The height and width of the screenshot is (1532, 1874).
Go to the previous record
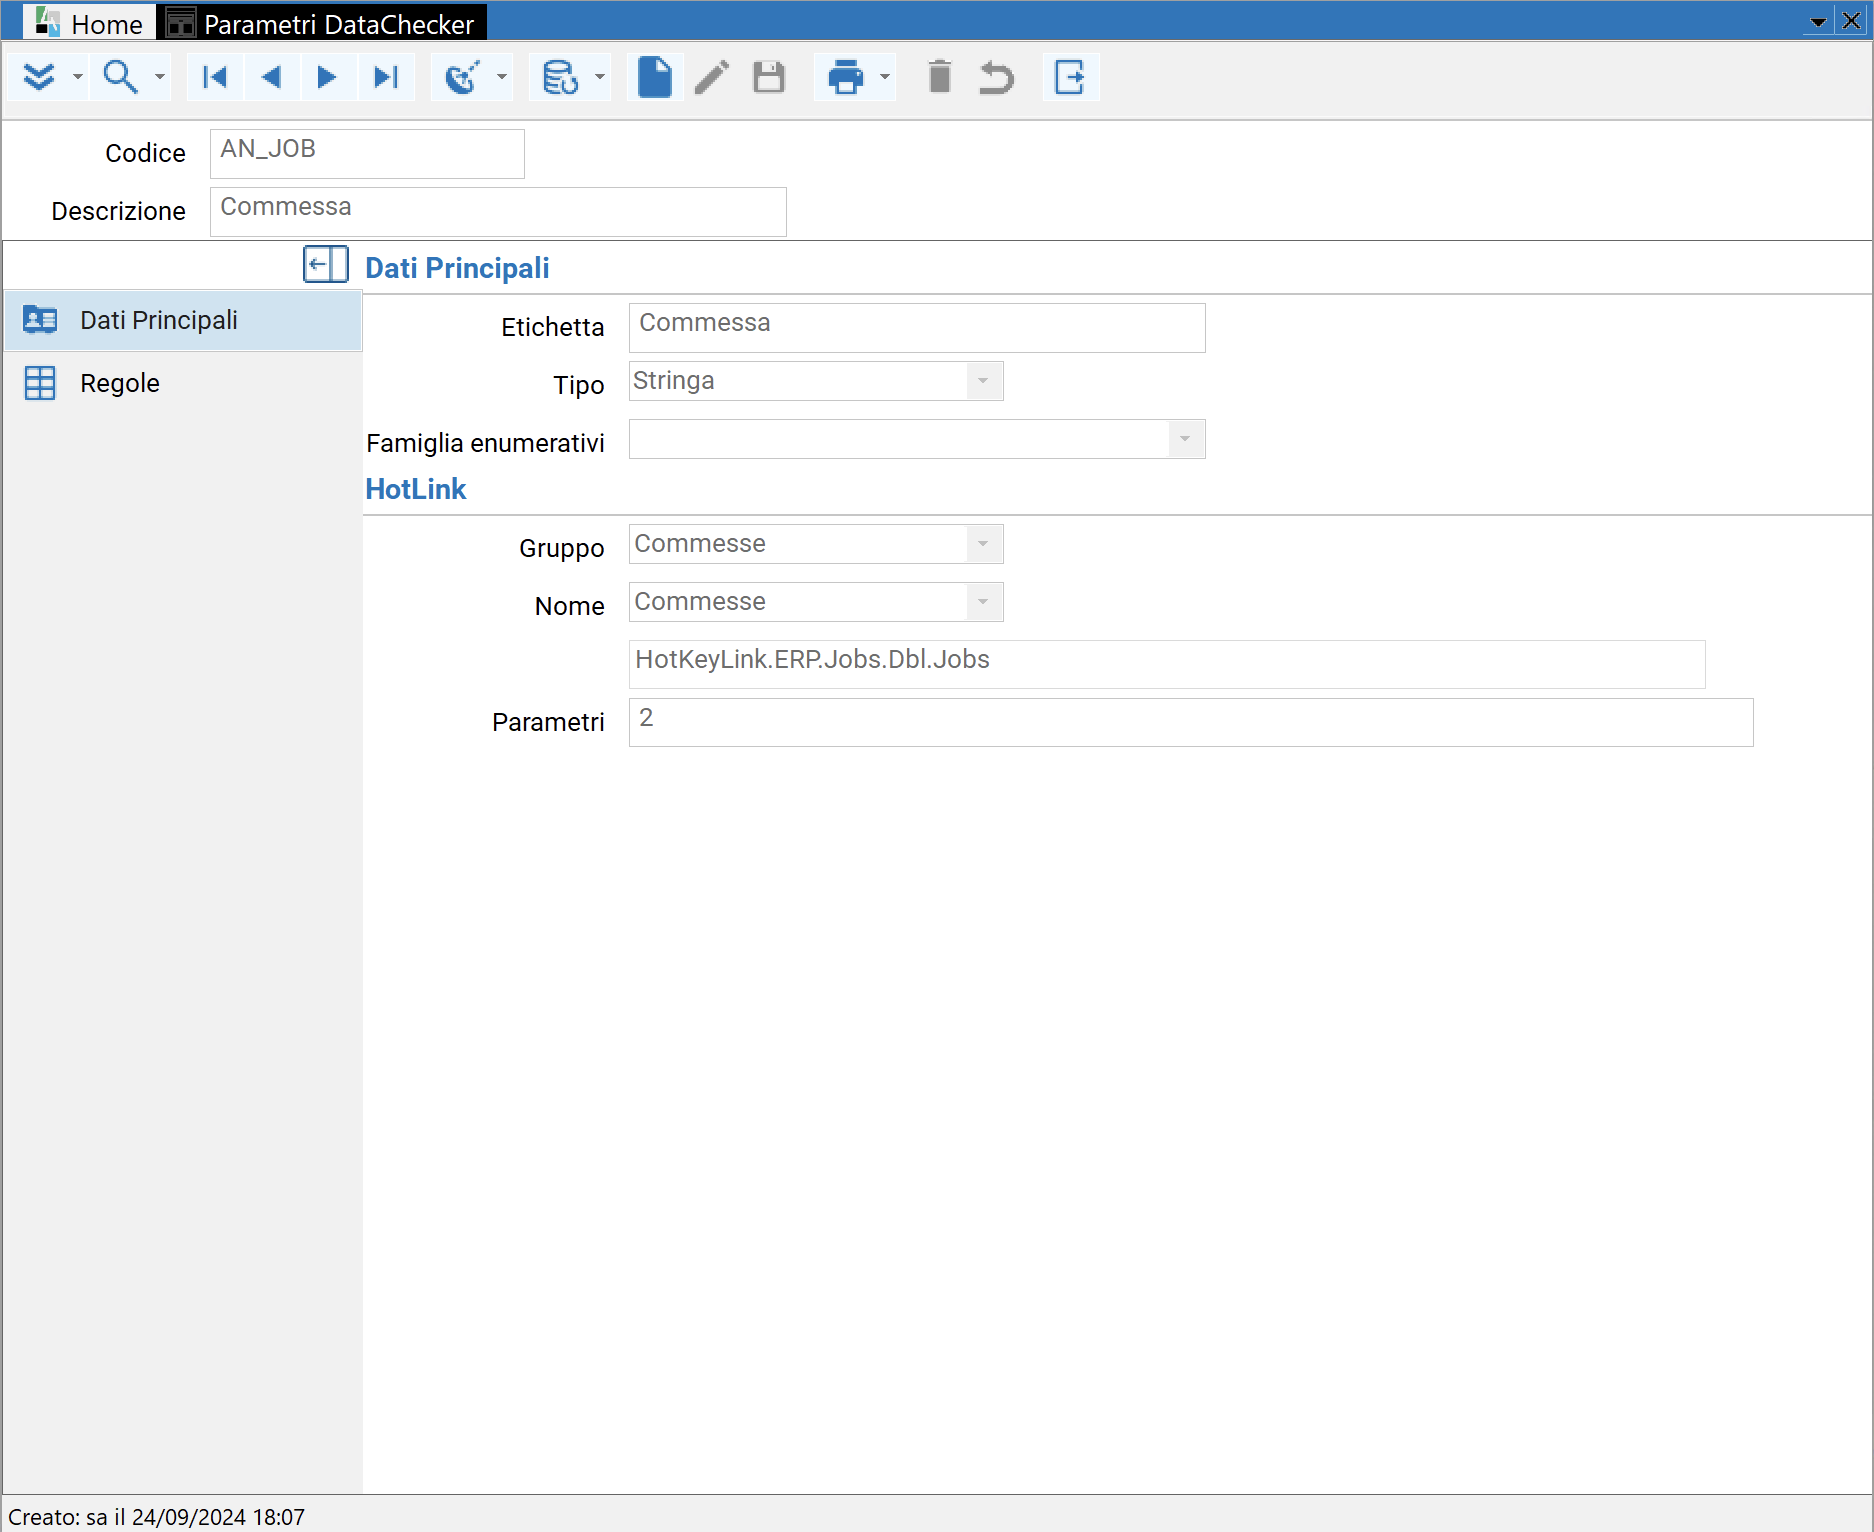[271, 77]
